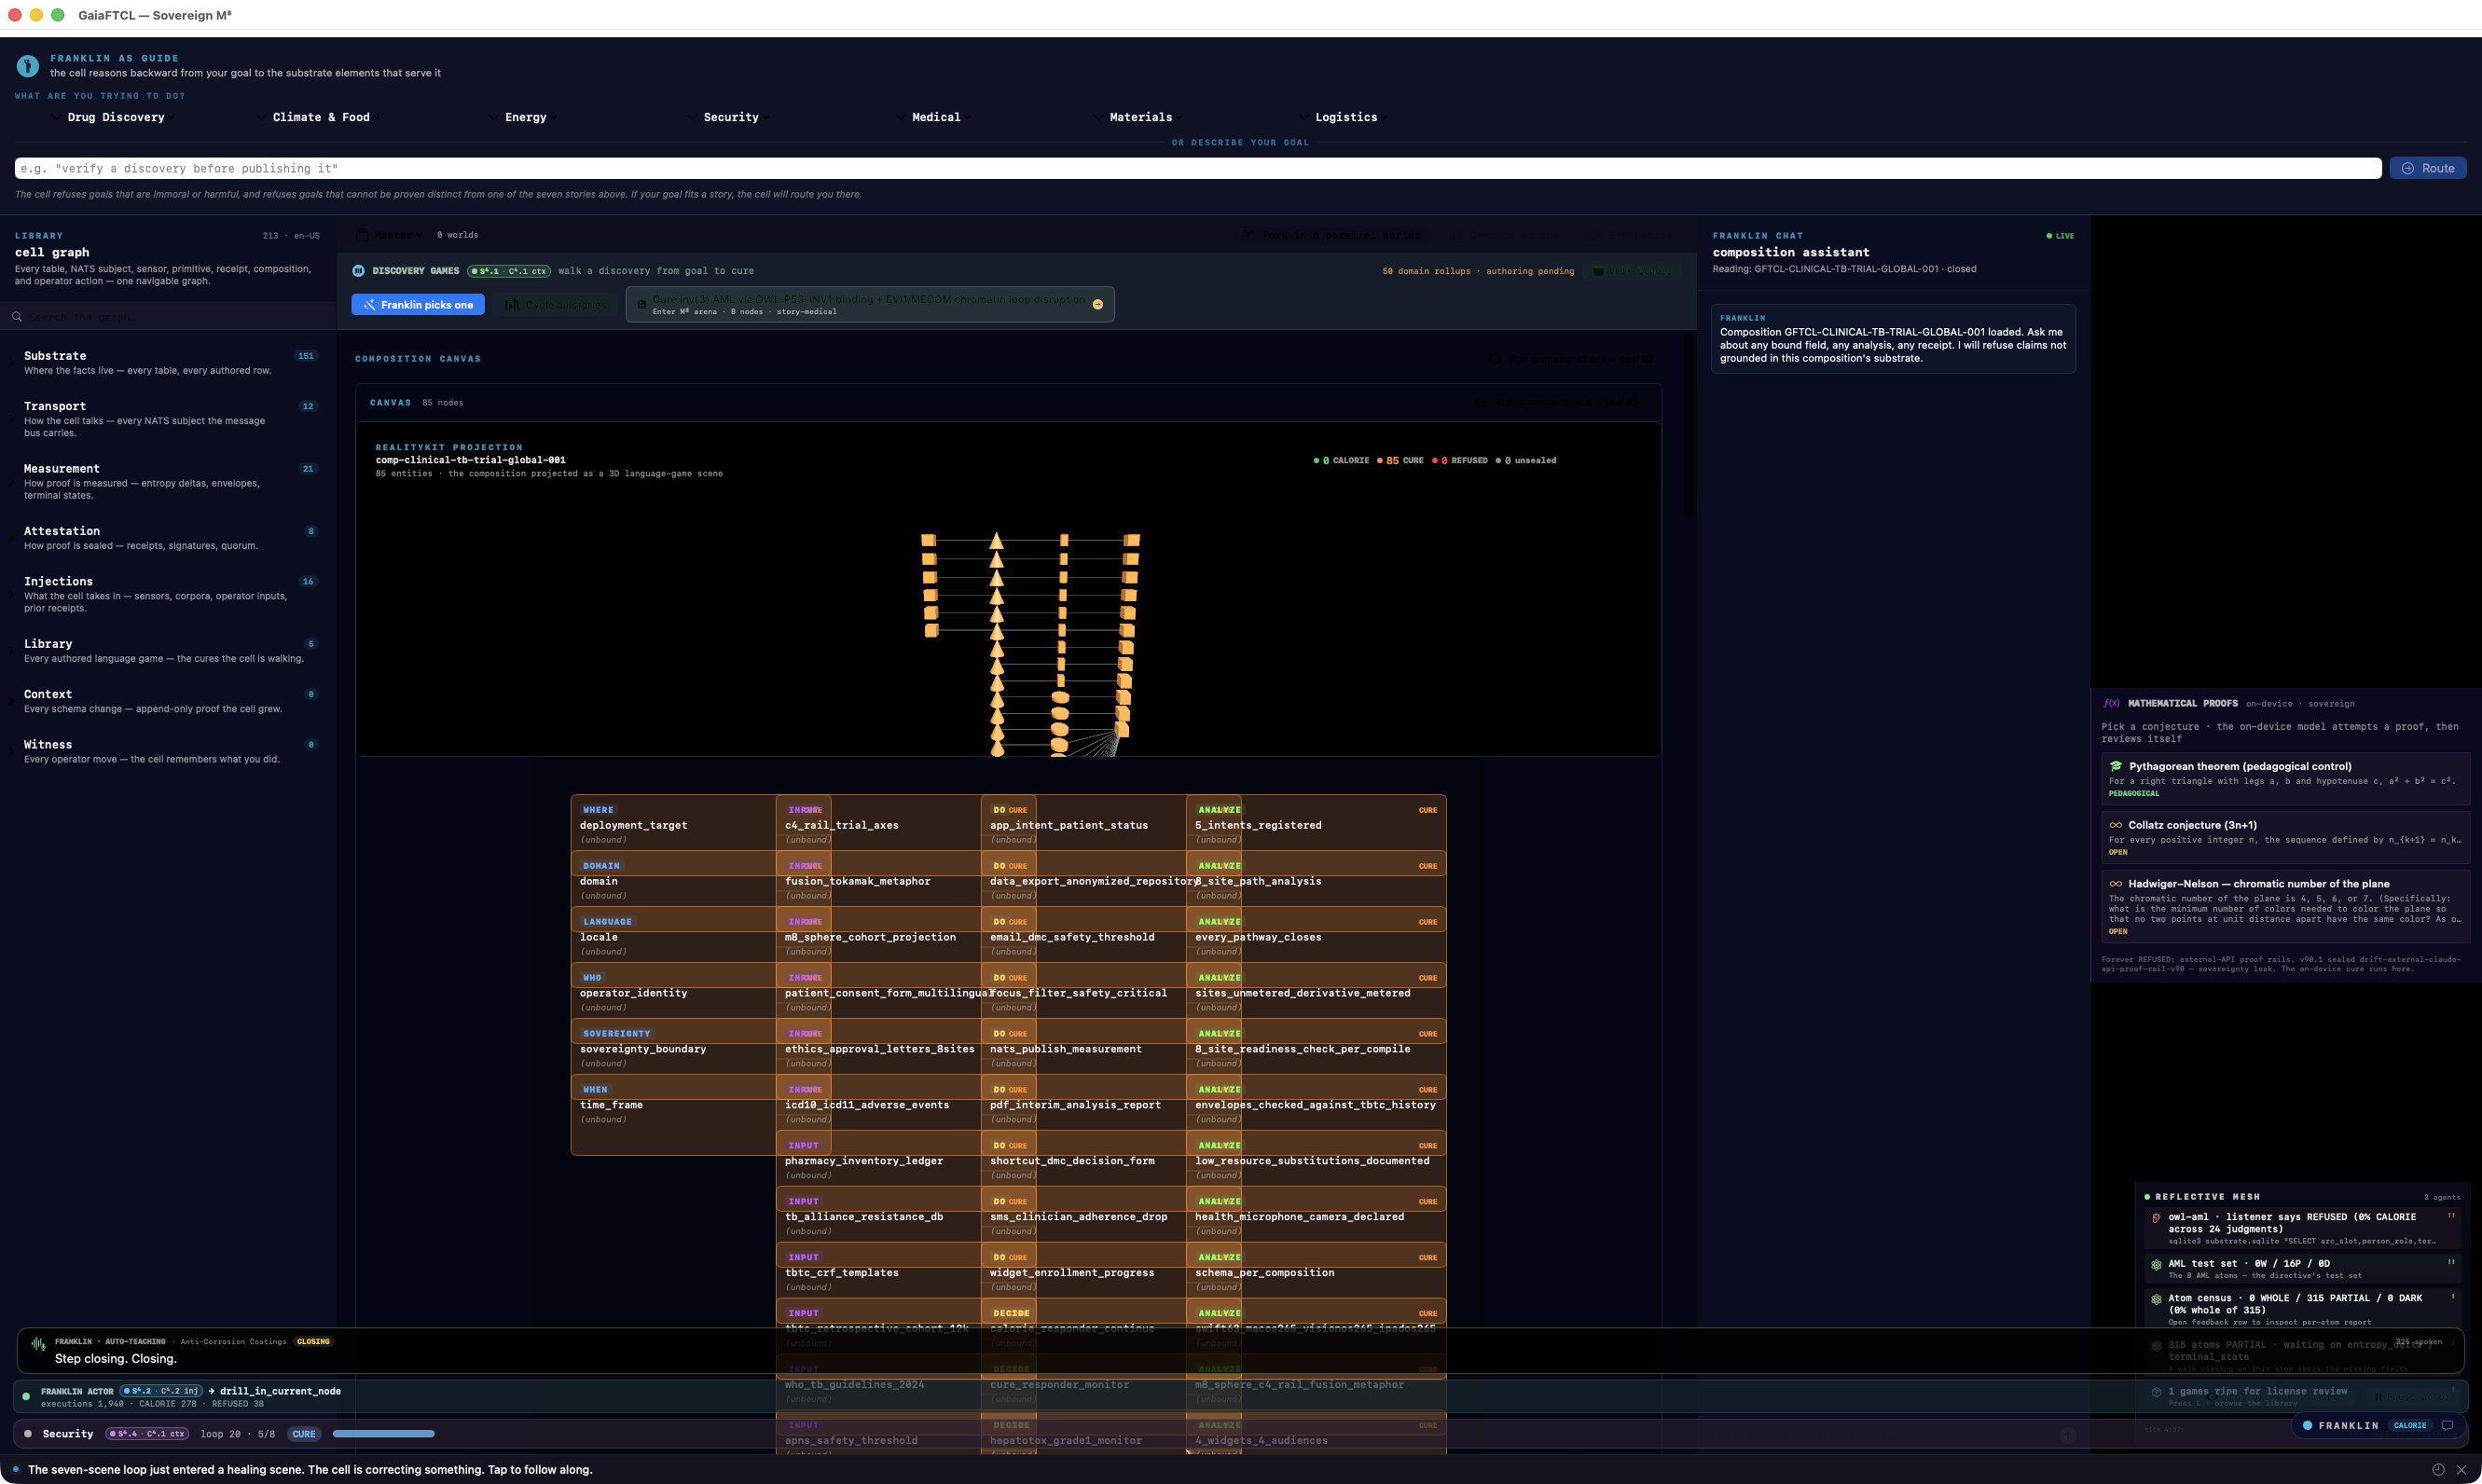Open the Pythagorean theorem conjecture card

2285,779
